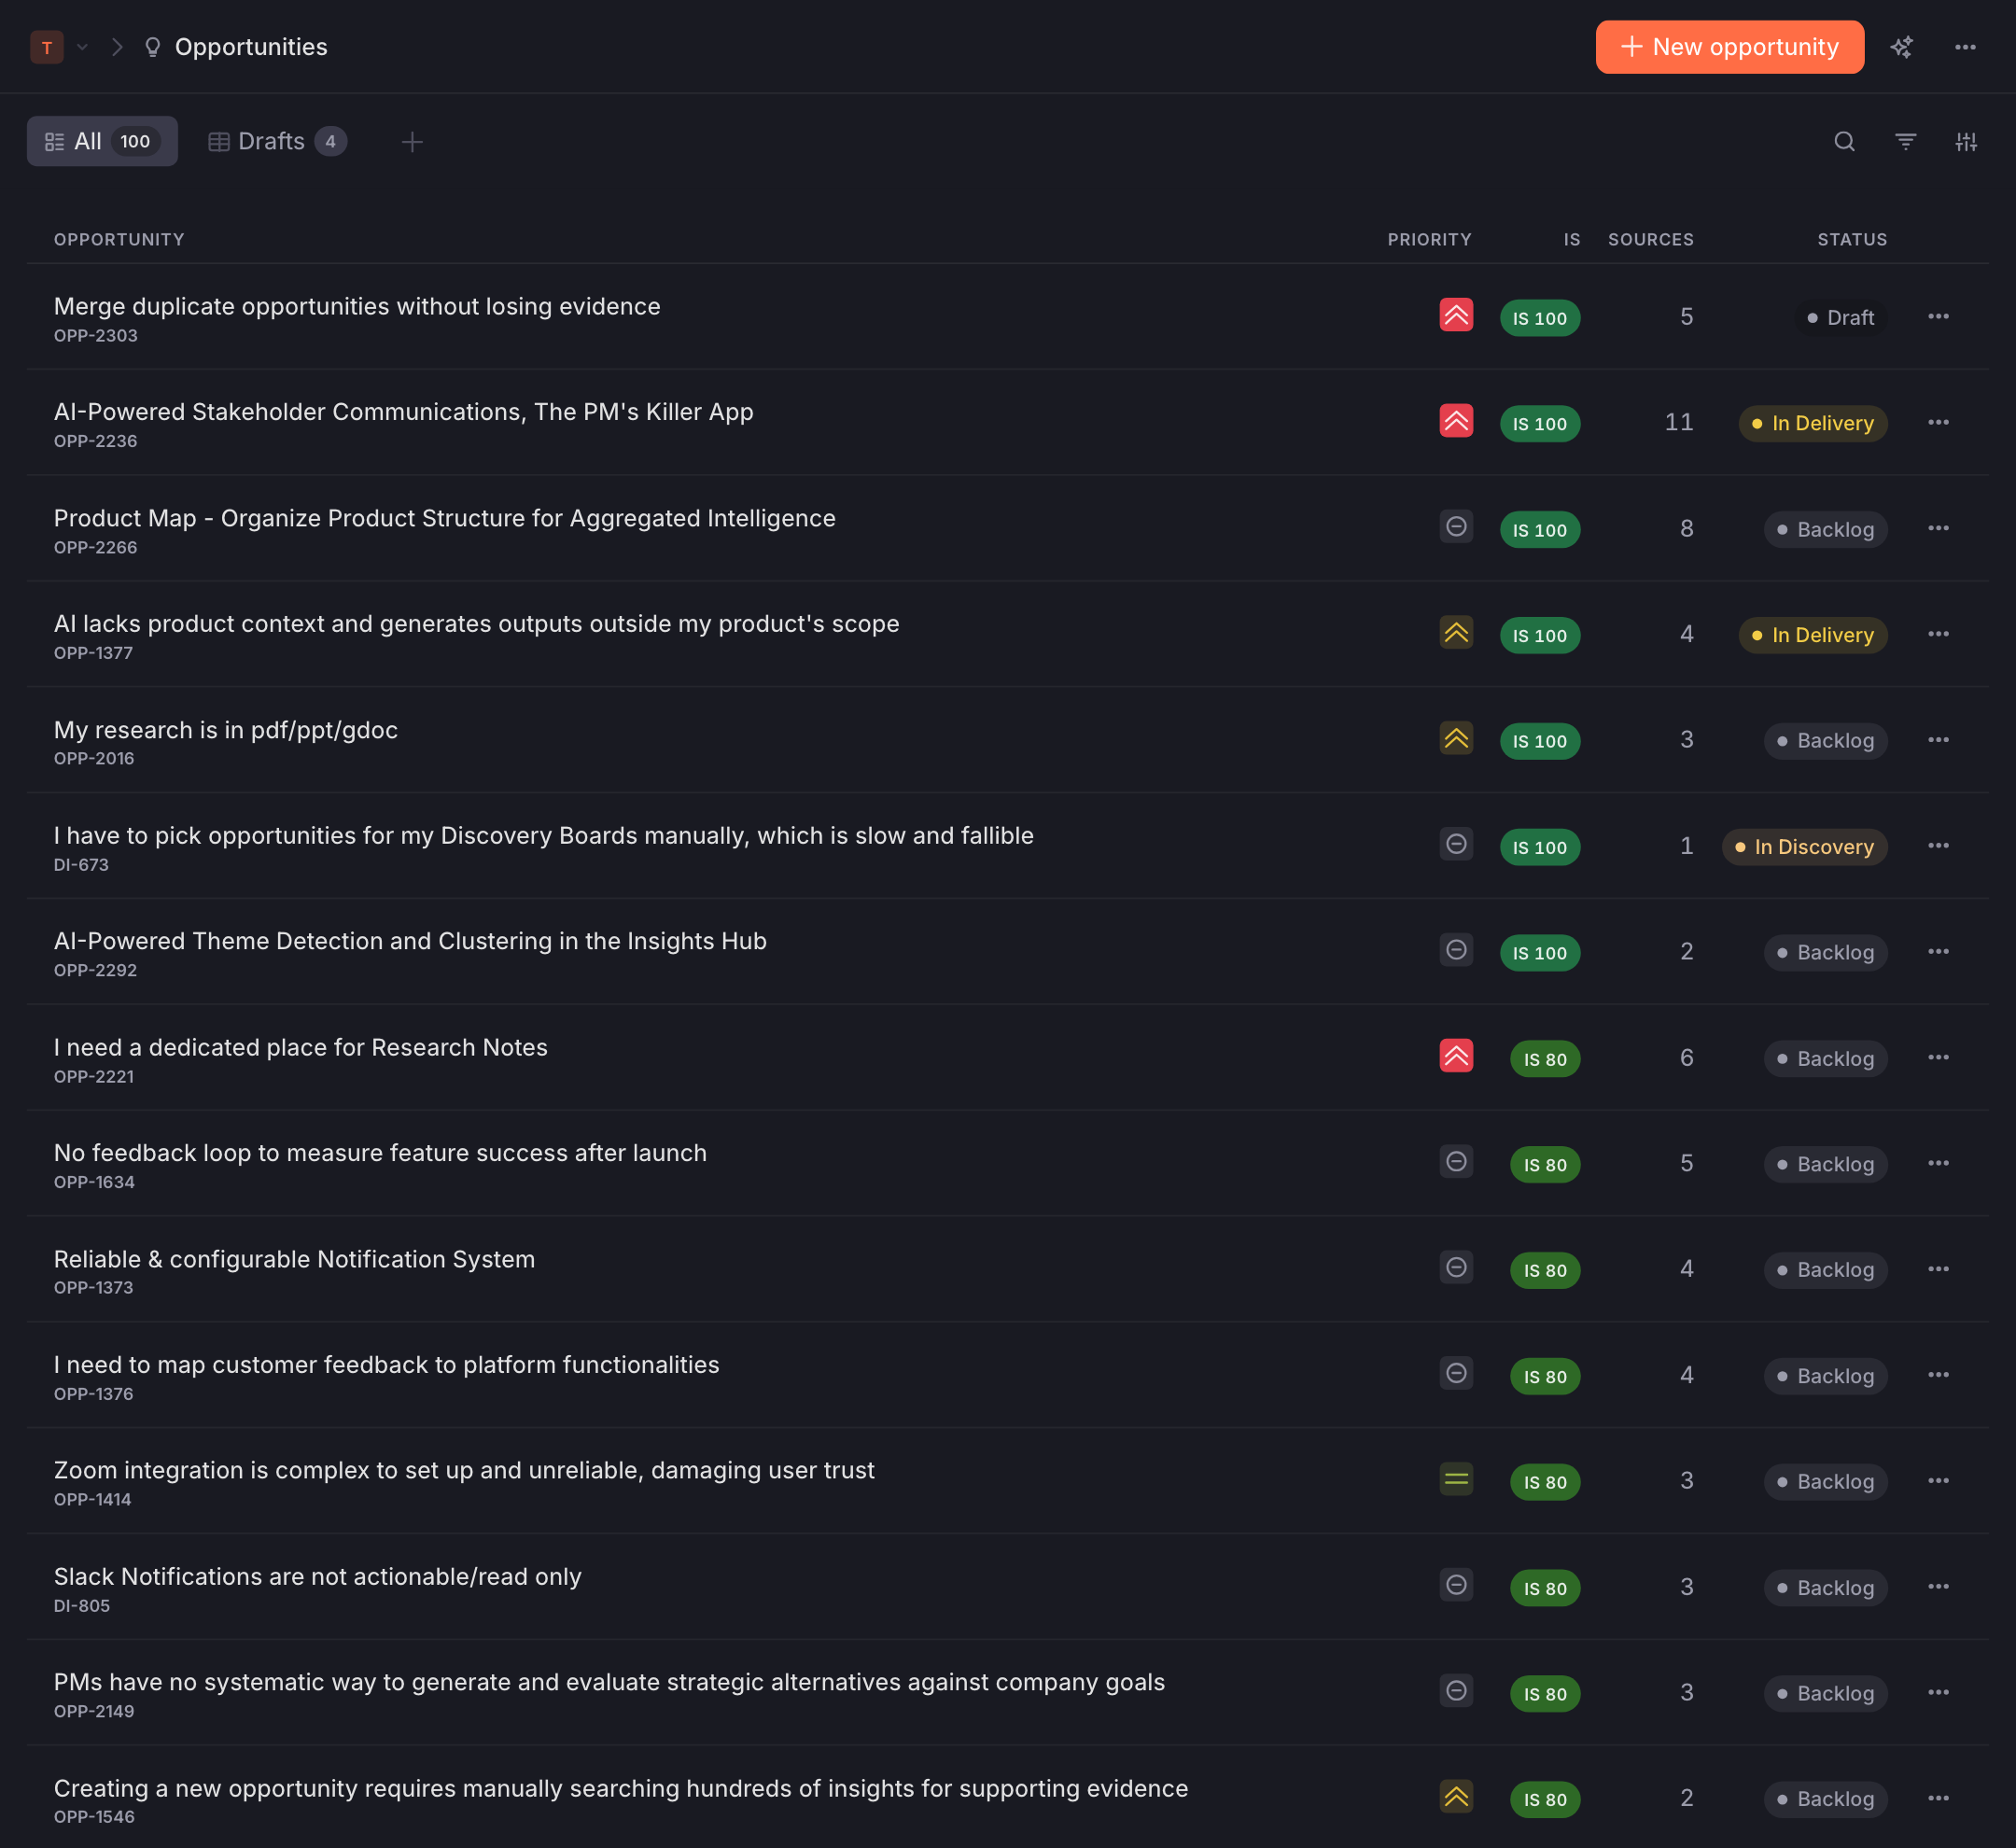Click IS 80 score badge for OPP-2221
Viewport: 2016px width, 1848px height.
pos(1545,1059)
